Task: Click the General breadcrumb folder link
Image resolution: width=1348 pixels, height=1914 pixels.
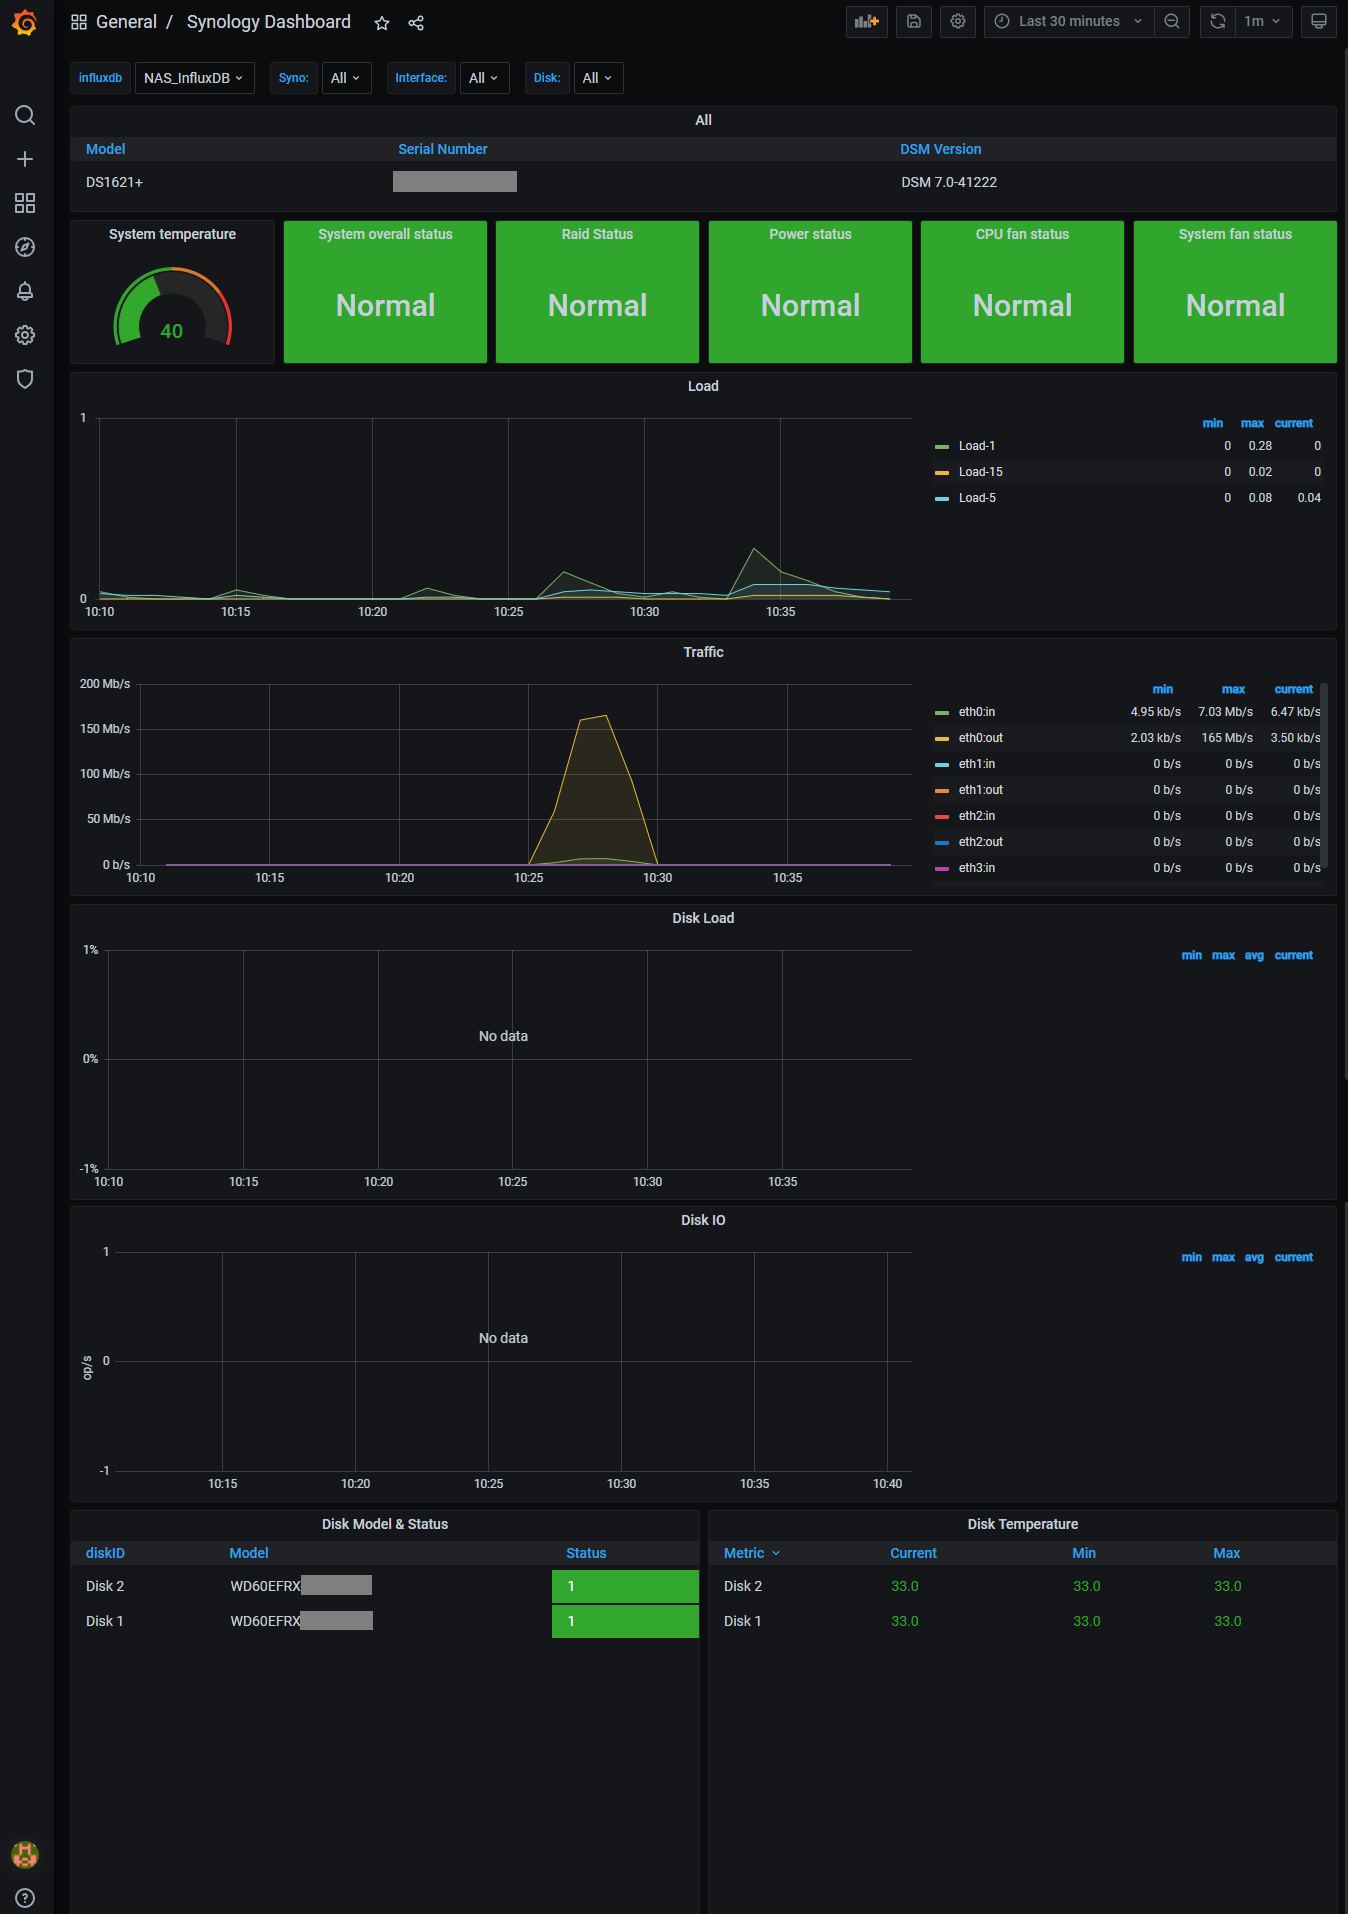Action: (126, 22)
